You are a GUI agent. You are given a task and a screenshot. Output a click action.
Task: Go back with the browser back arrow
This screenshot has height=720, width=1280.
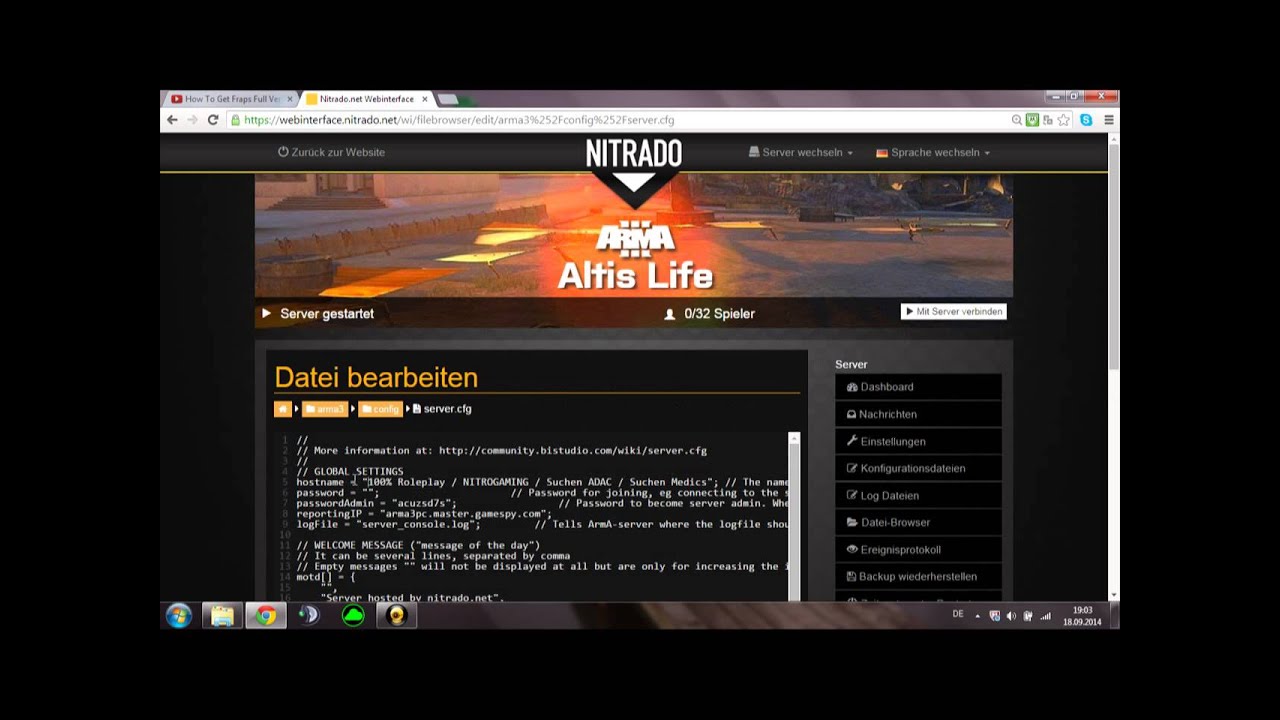pyautogui.click(x=172, y=120)
